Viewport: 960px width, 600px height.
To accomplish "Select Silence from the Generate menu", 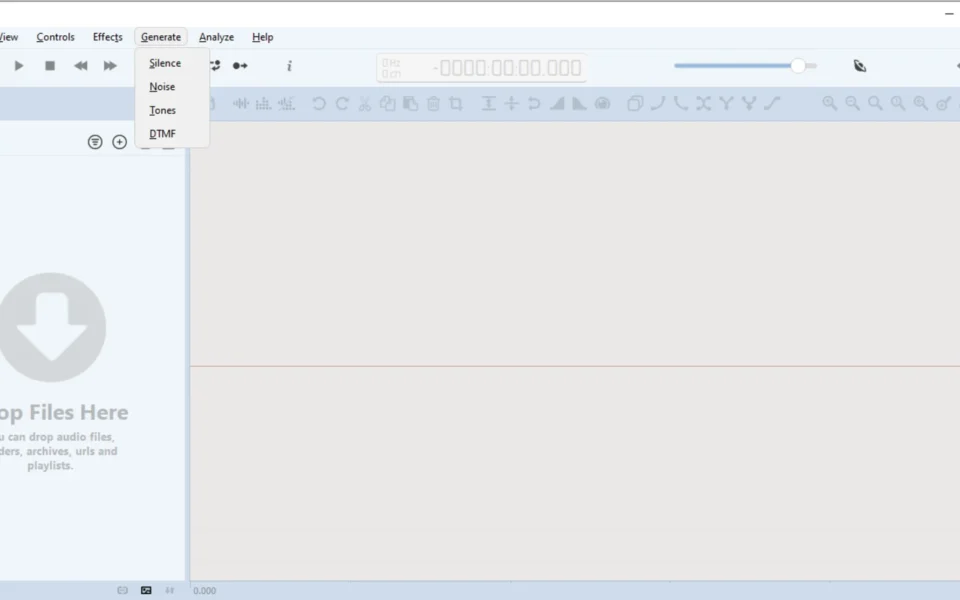I will [172, 63].
